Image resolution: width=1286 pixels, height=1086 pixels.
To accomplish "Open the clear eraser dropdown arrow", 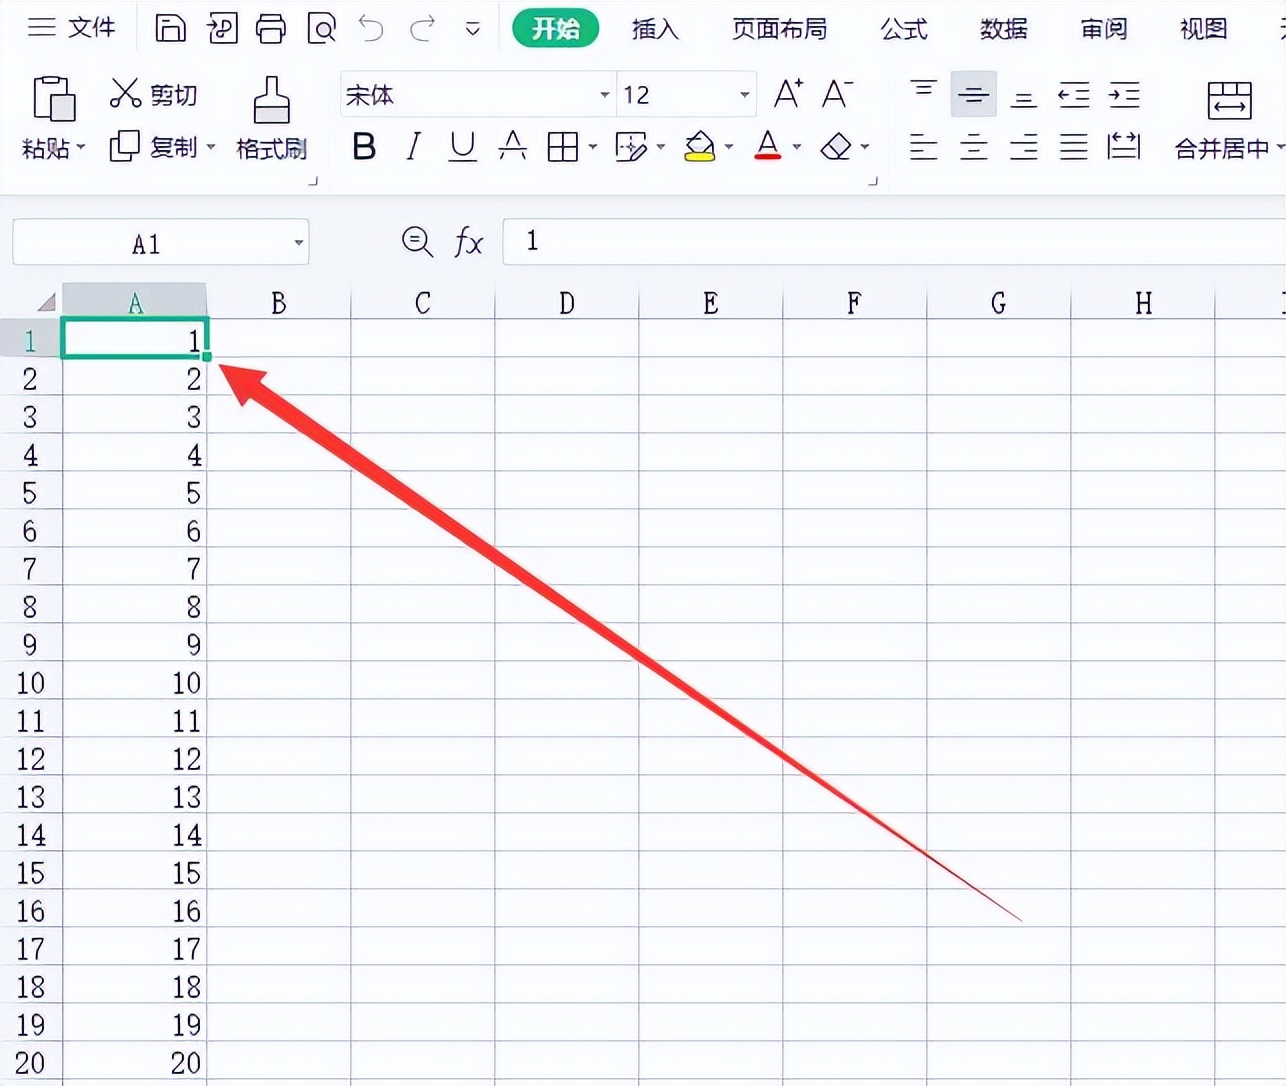I will pos(865,148).
